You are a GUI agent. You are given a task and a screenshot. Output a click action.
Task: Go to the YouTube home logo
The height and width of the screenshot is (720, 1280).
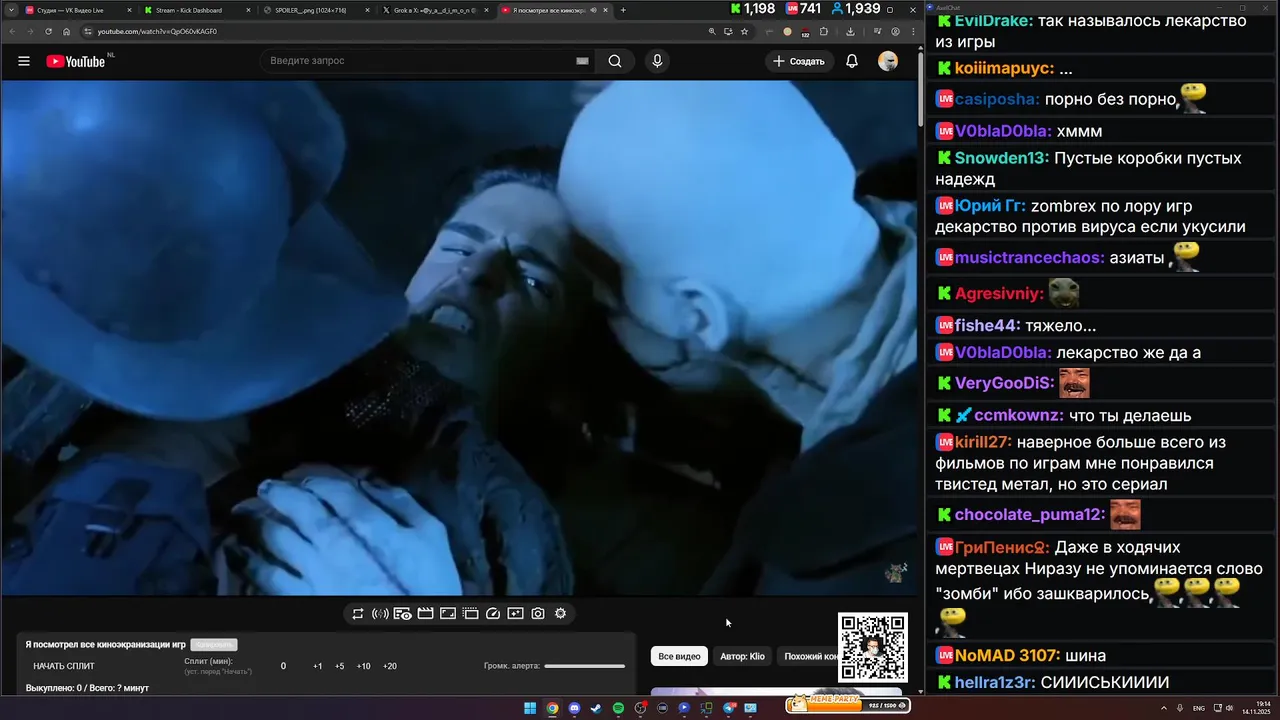point(75,61)
